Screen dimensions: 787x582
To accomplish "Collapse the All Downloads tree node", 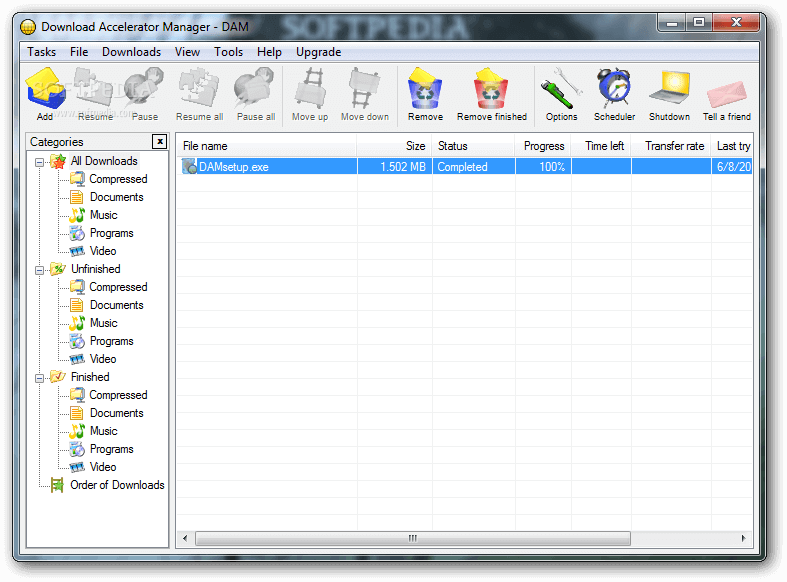I will click(x=39, y=162).
